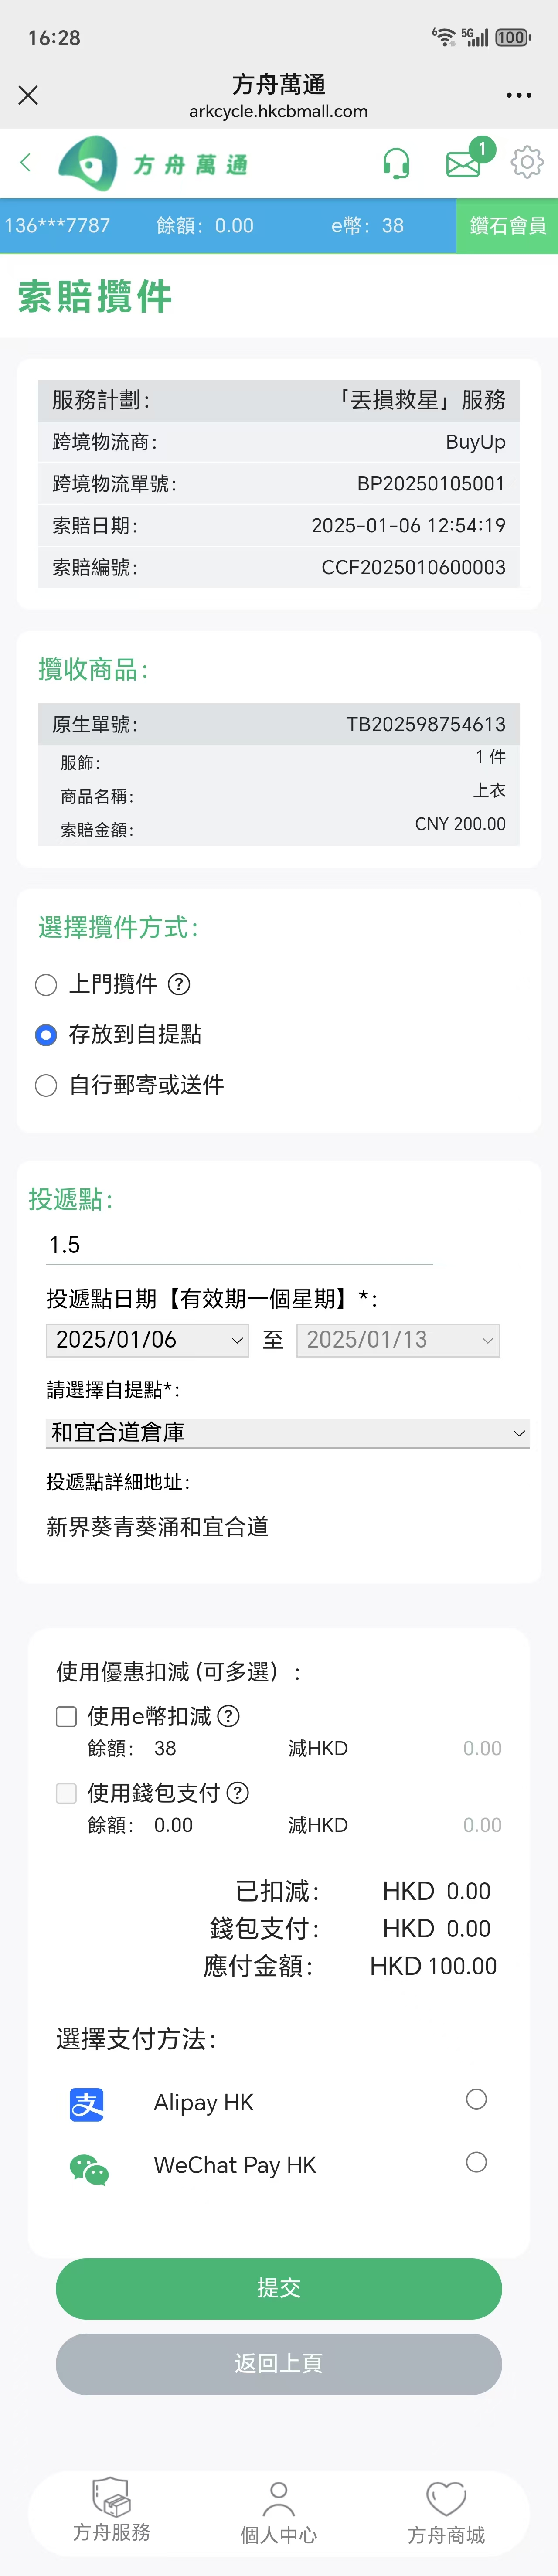Tap the 方舟萬通 logo
The image size is (558, 2576).
(153, 163)
